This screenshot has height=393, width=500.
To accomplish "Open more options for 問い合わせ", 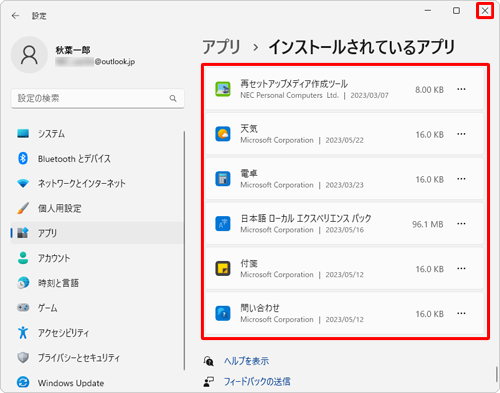I will pos(461,313).
